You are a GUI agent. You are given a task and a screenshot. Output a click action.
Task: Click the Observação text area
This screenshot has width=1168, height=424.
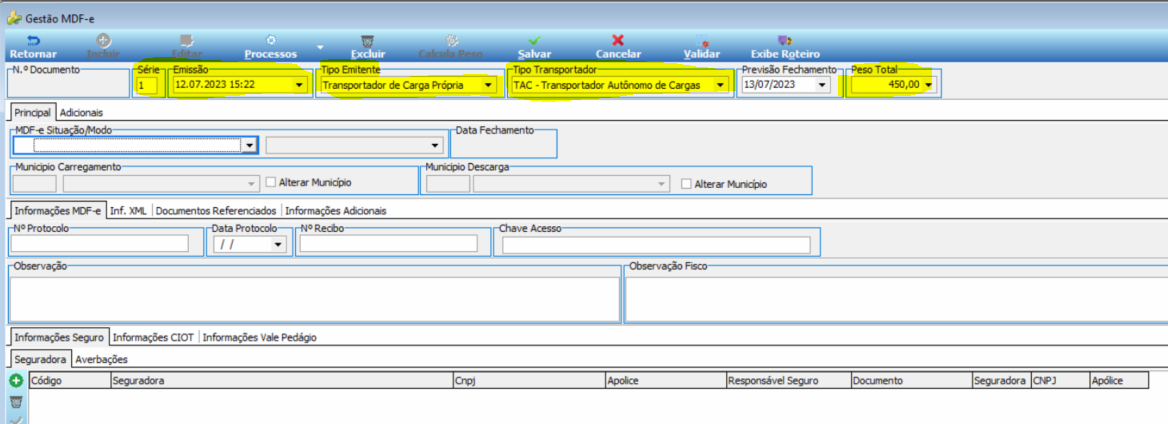point(314,299)
